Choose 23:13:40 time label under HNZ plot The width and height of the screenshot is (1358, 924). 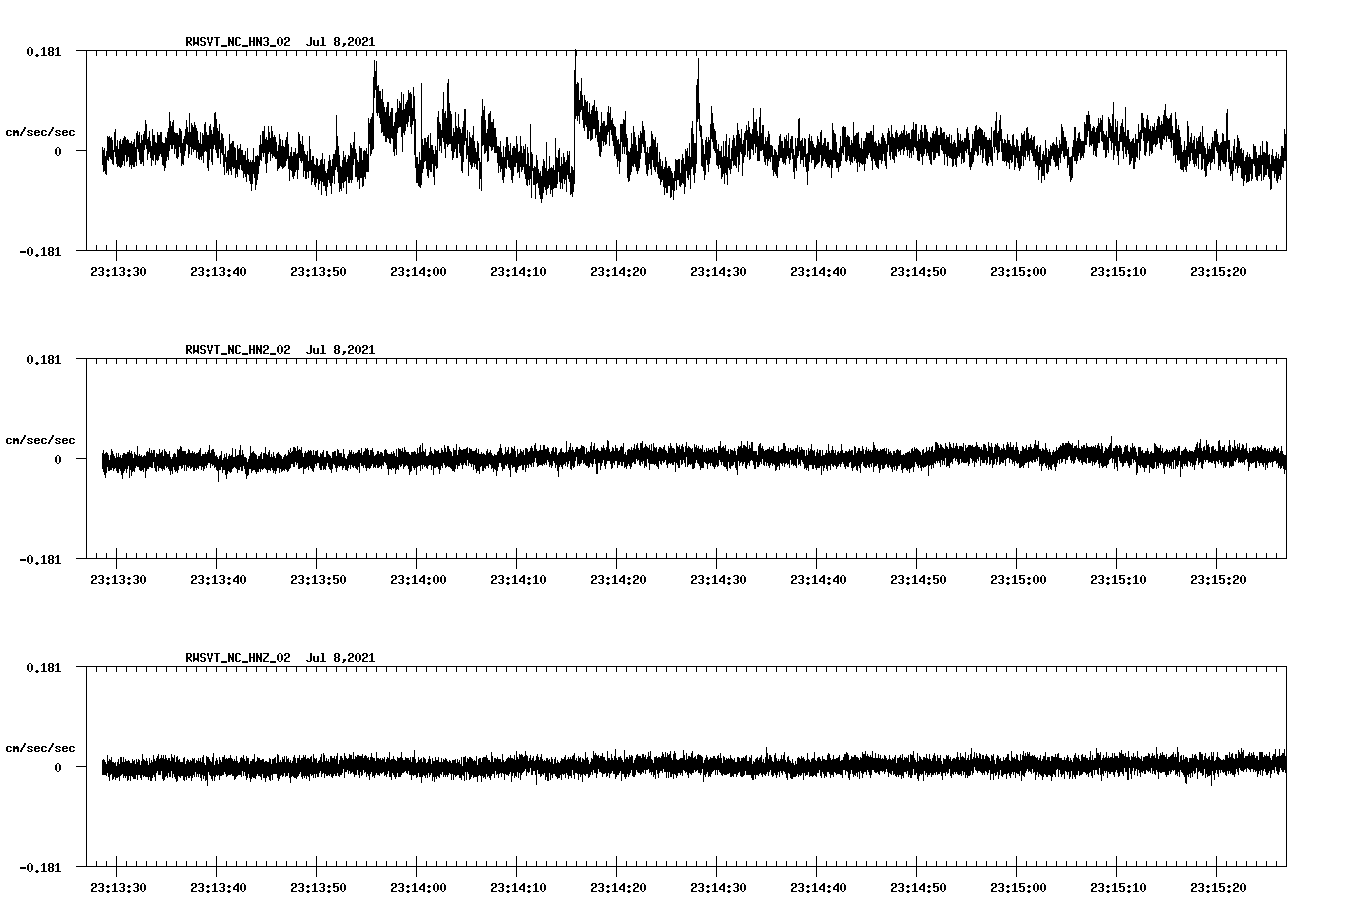(218, 888)
